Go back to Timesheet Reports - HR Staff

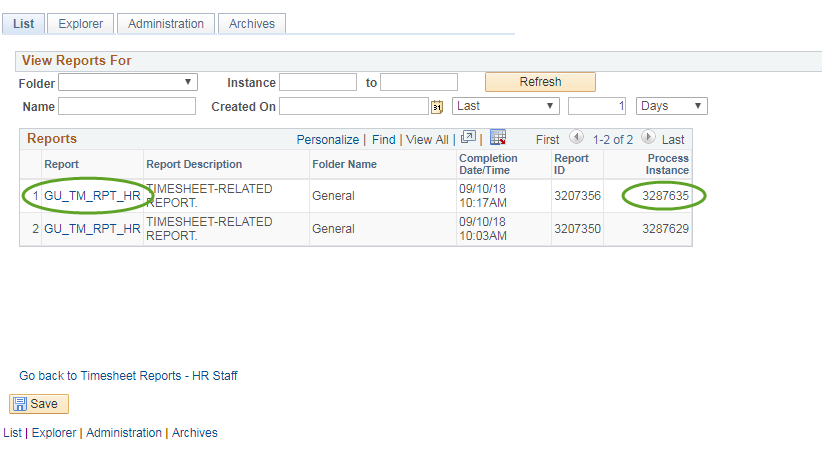tap(128, 376)
